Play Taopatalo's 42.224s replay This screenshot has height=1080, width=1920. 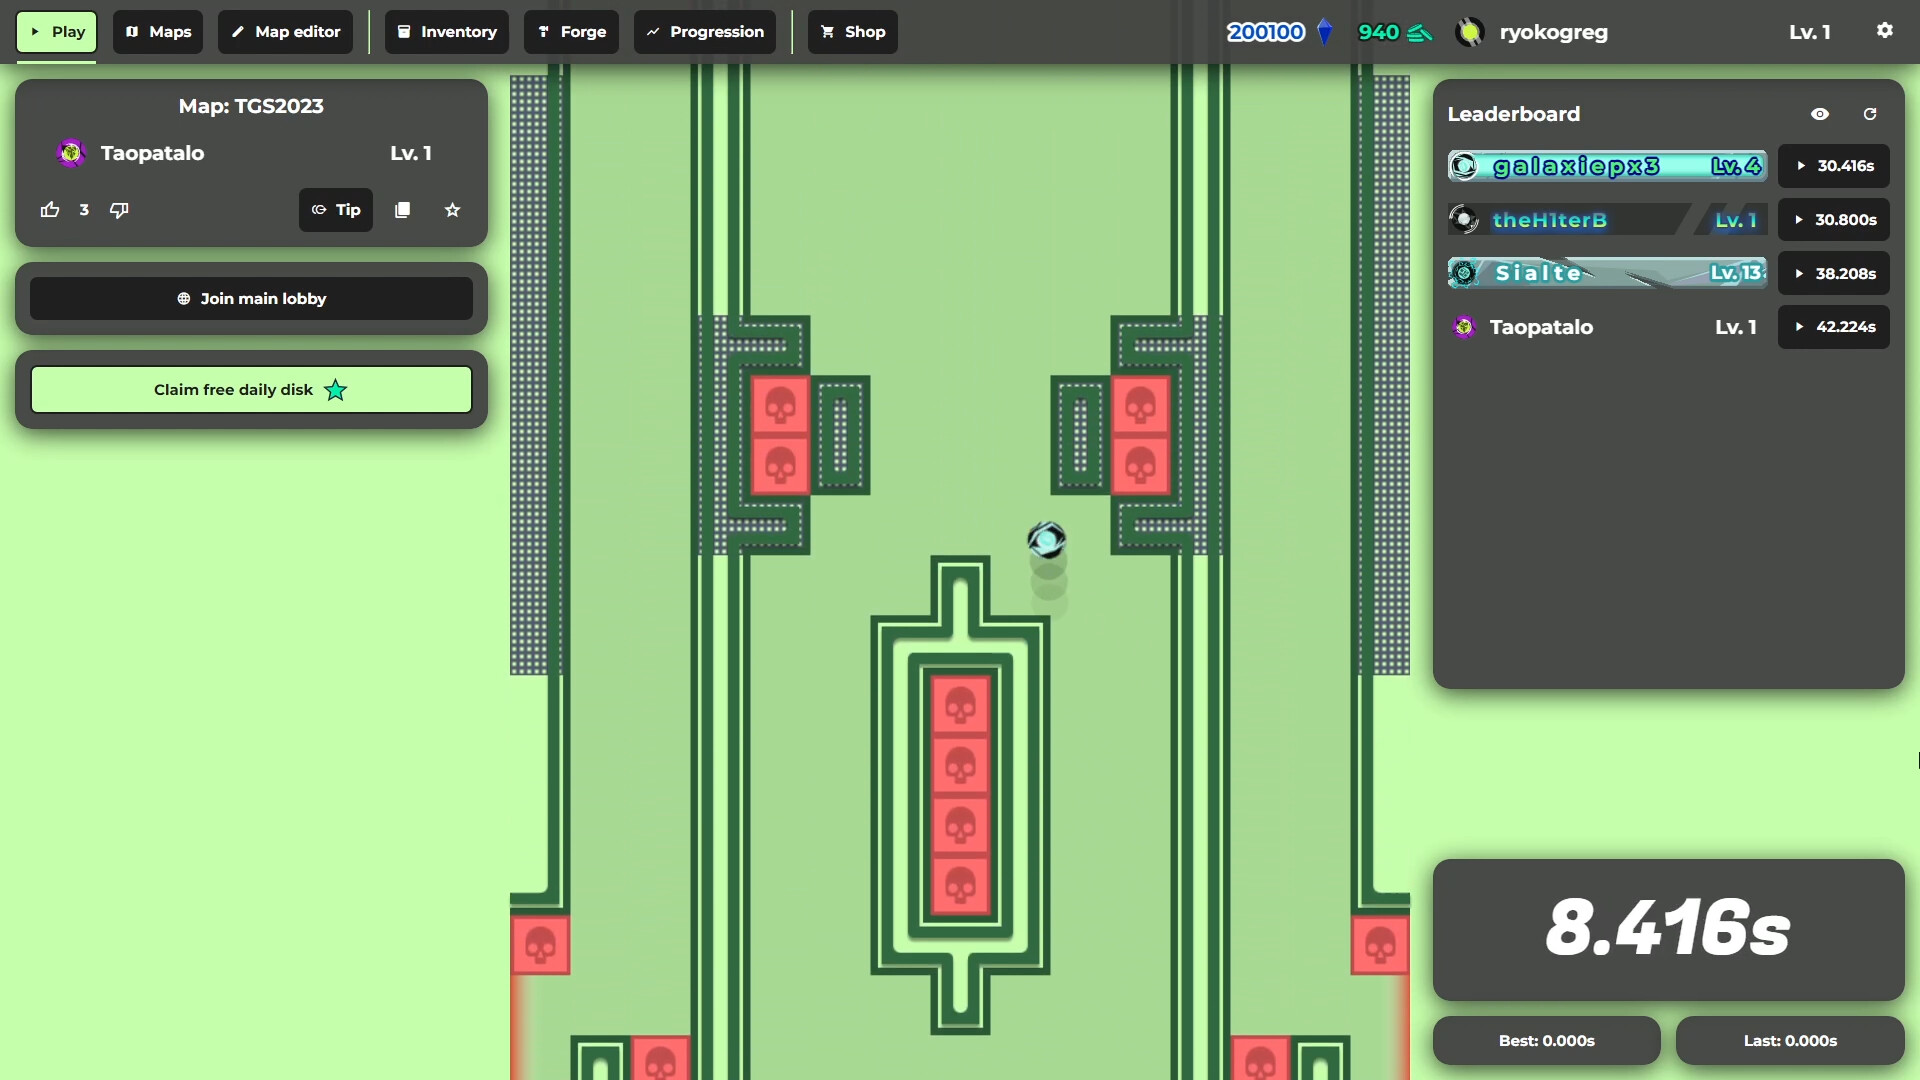click(x=1834, y=326)
